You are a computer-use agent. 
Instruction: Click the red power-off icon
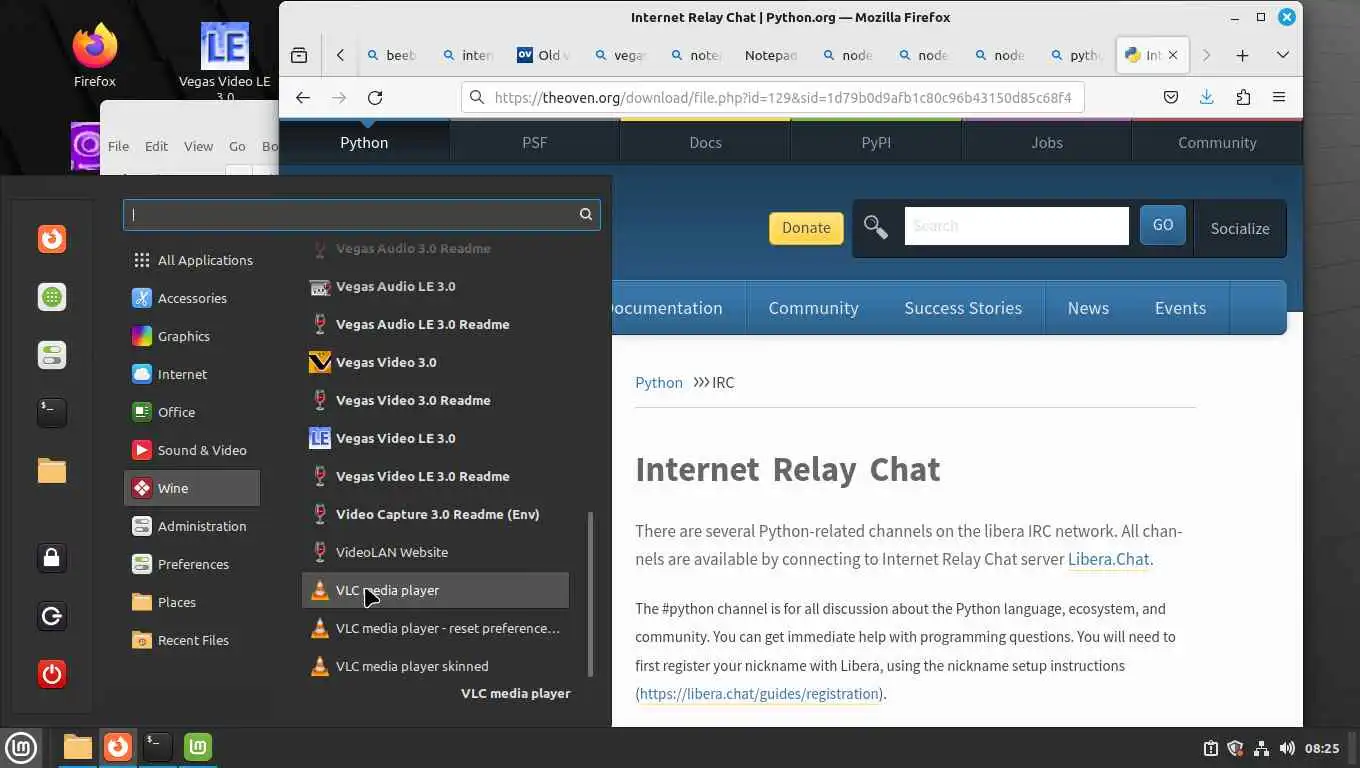point(52,674)
